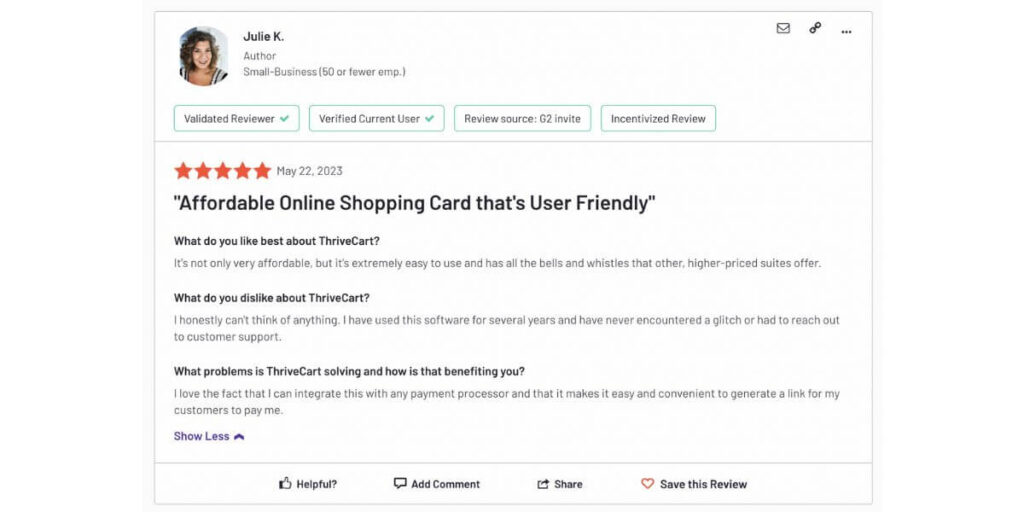Click the Verified Current User badge

click(x=376, y=119)
